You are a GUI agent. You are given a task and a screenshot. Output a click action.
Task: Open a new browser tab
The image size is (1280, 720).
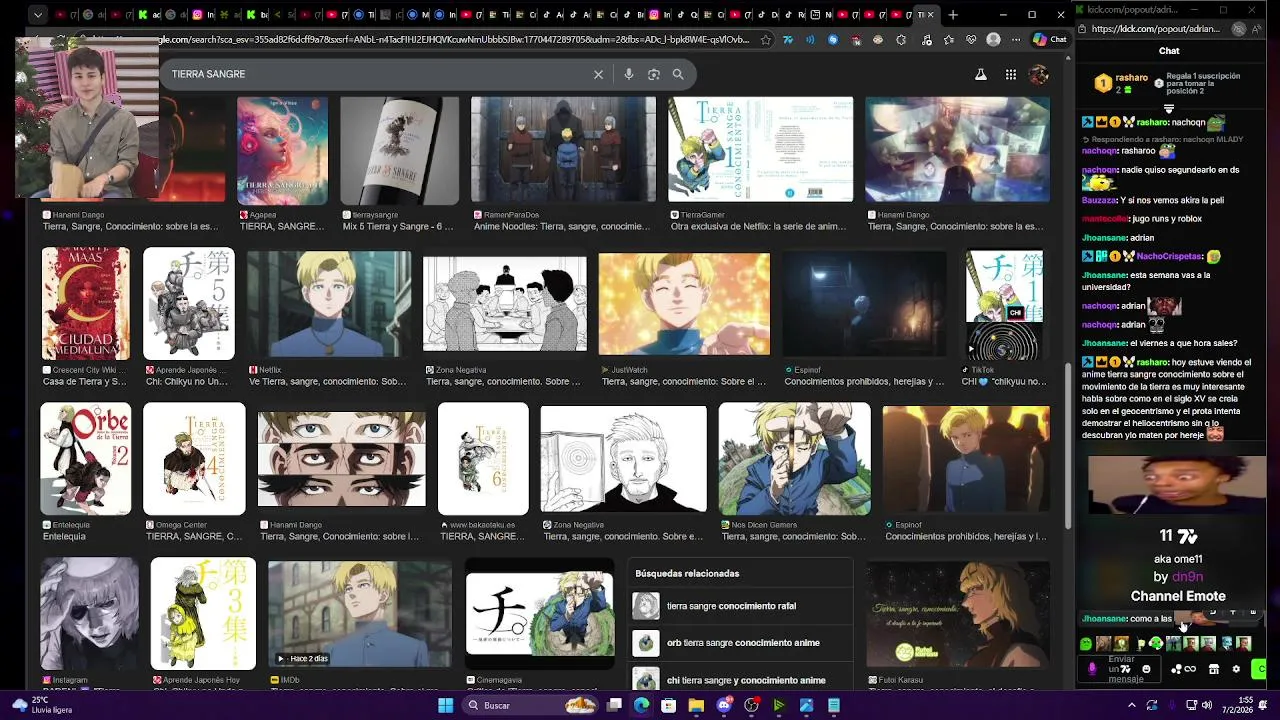[x=953, y=15]
